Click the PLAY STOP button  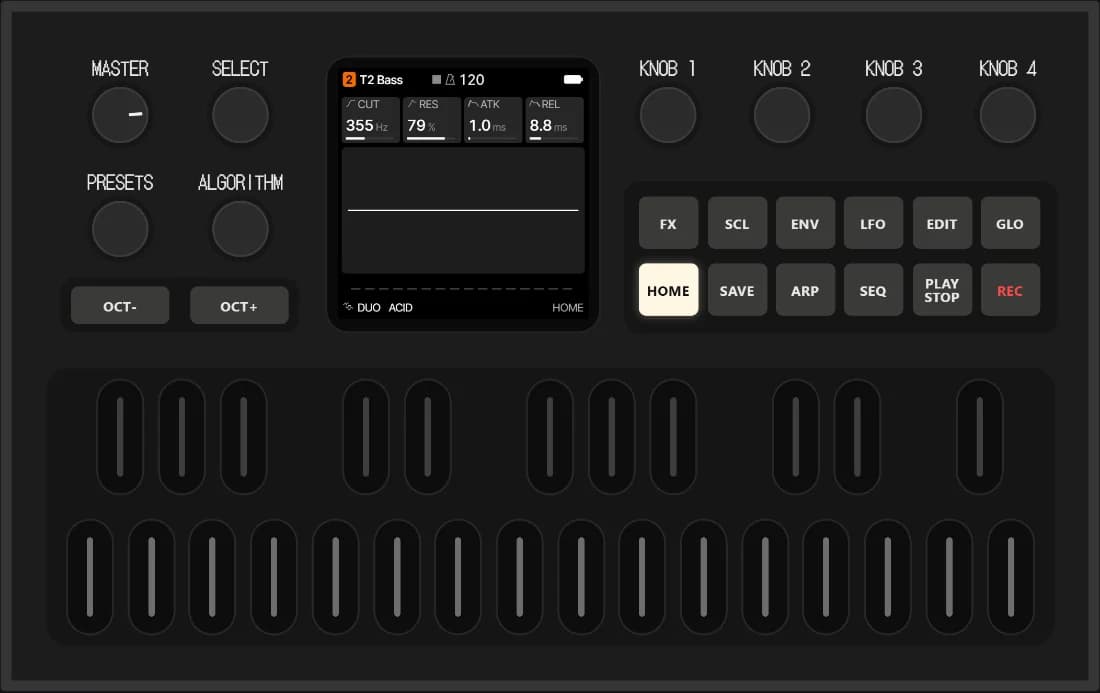pyautogui.click(x=941, y=290)
